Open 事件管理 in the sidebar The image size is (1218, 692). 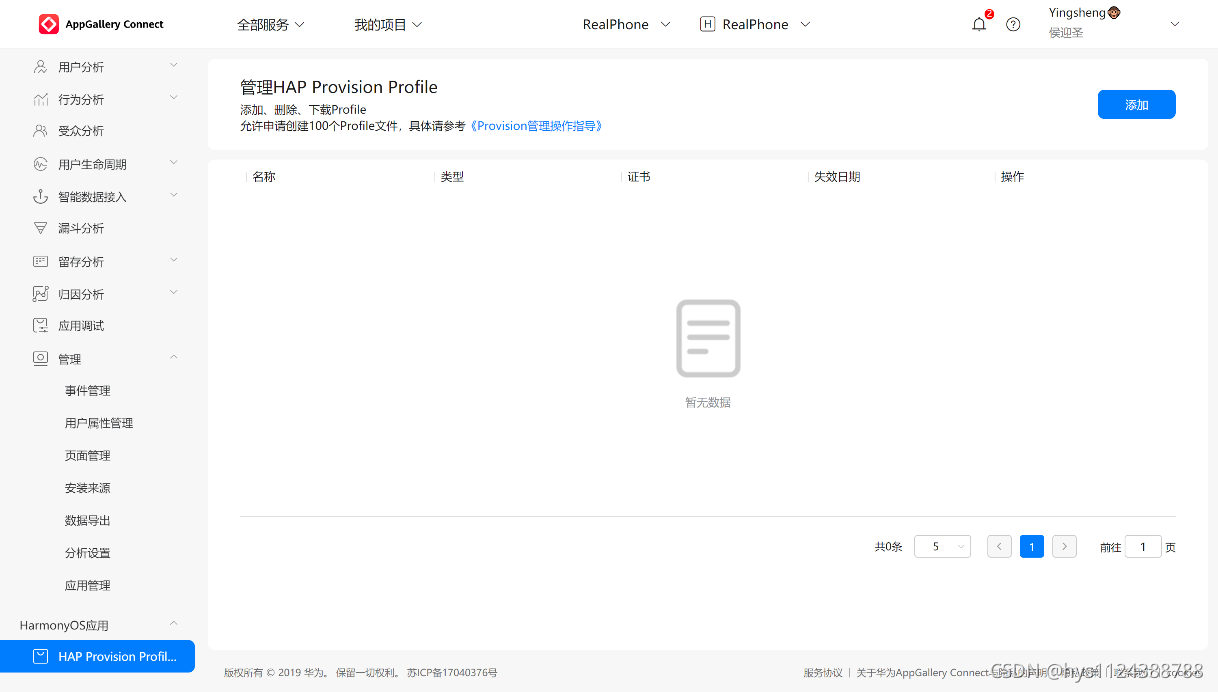coord(88,391)
